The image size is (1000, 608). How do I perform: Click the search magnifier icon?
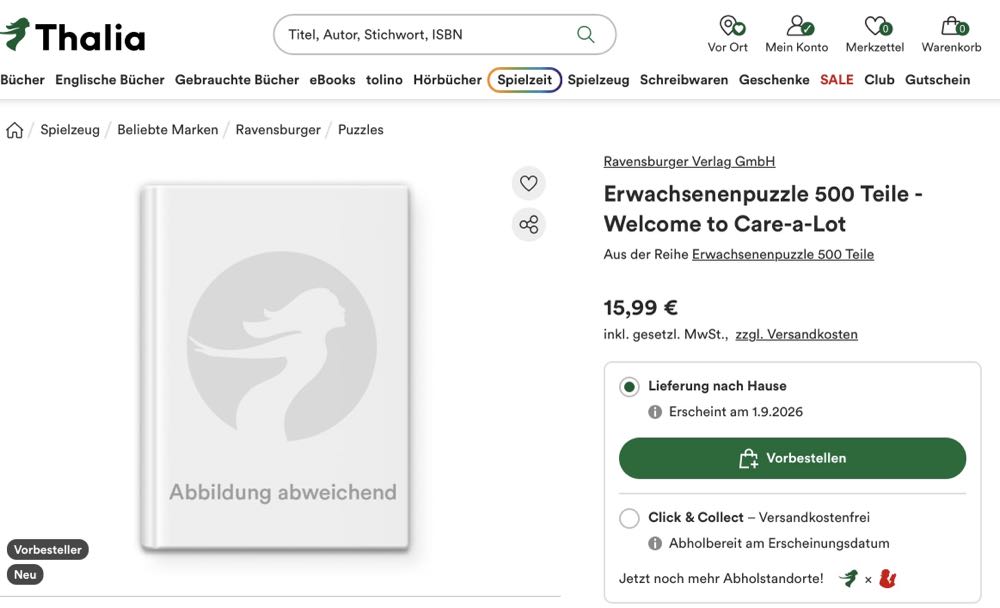point(586,34)
